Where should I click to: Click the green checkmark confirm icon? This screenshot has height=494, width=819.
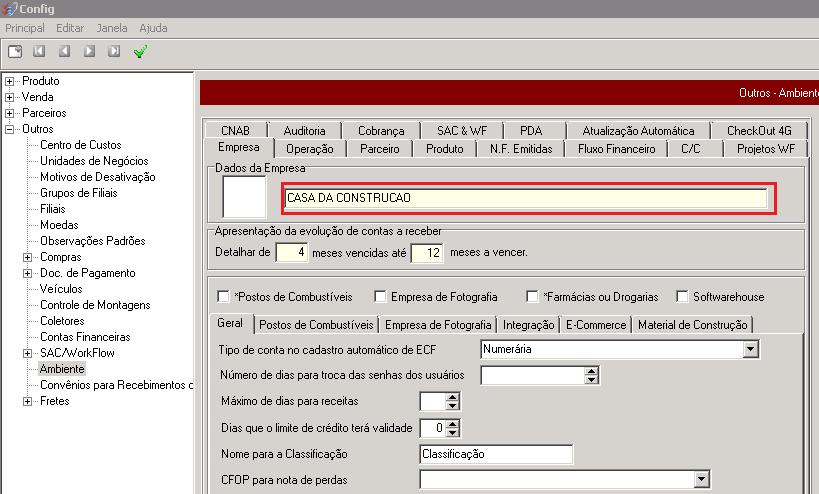click(x=140, y=51)
